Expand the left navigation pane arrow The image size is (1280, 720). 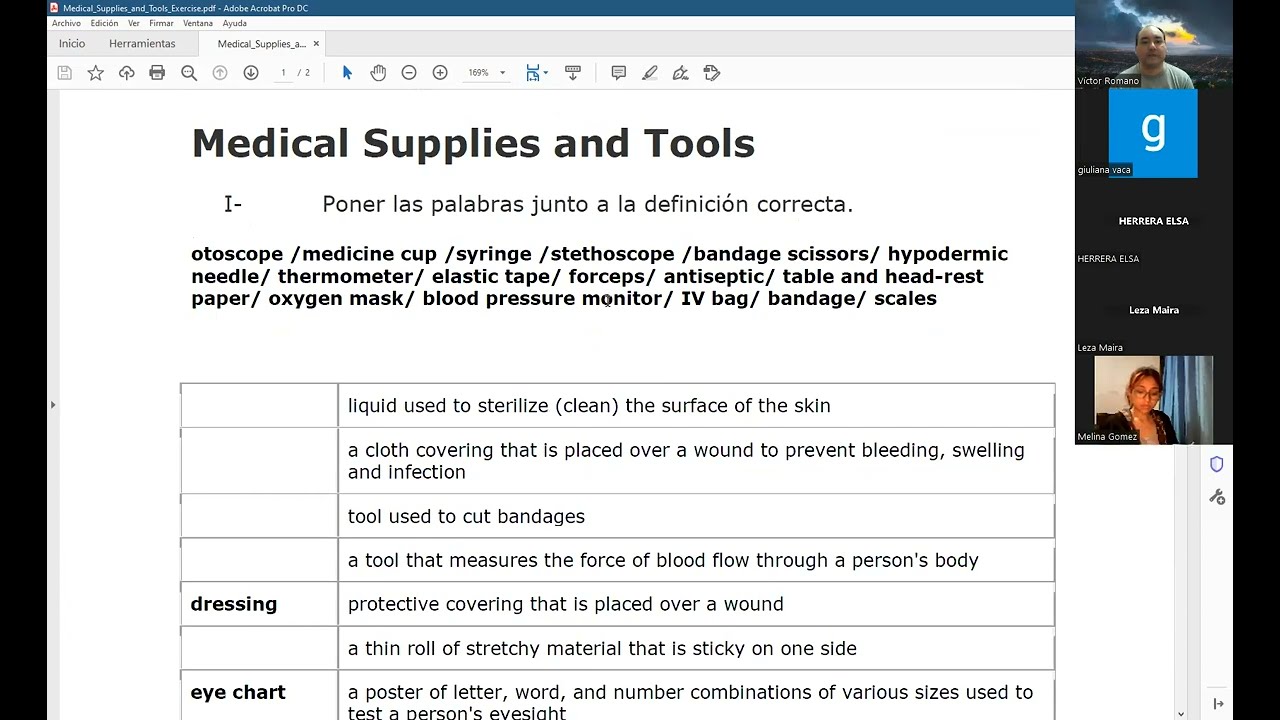(x=53, y=405)
